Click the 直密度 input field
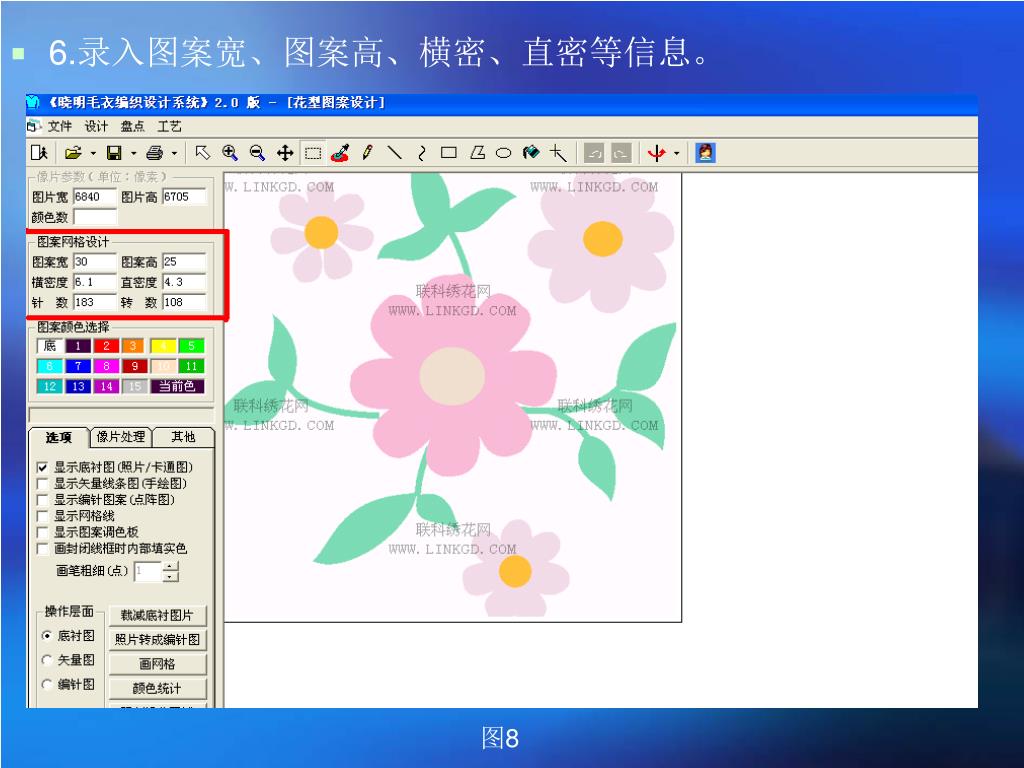1024x768 pixels. 184,282
